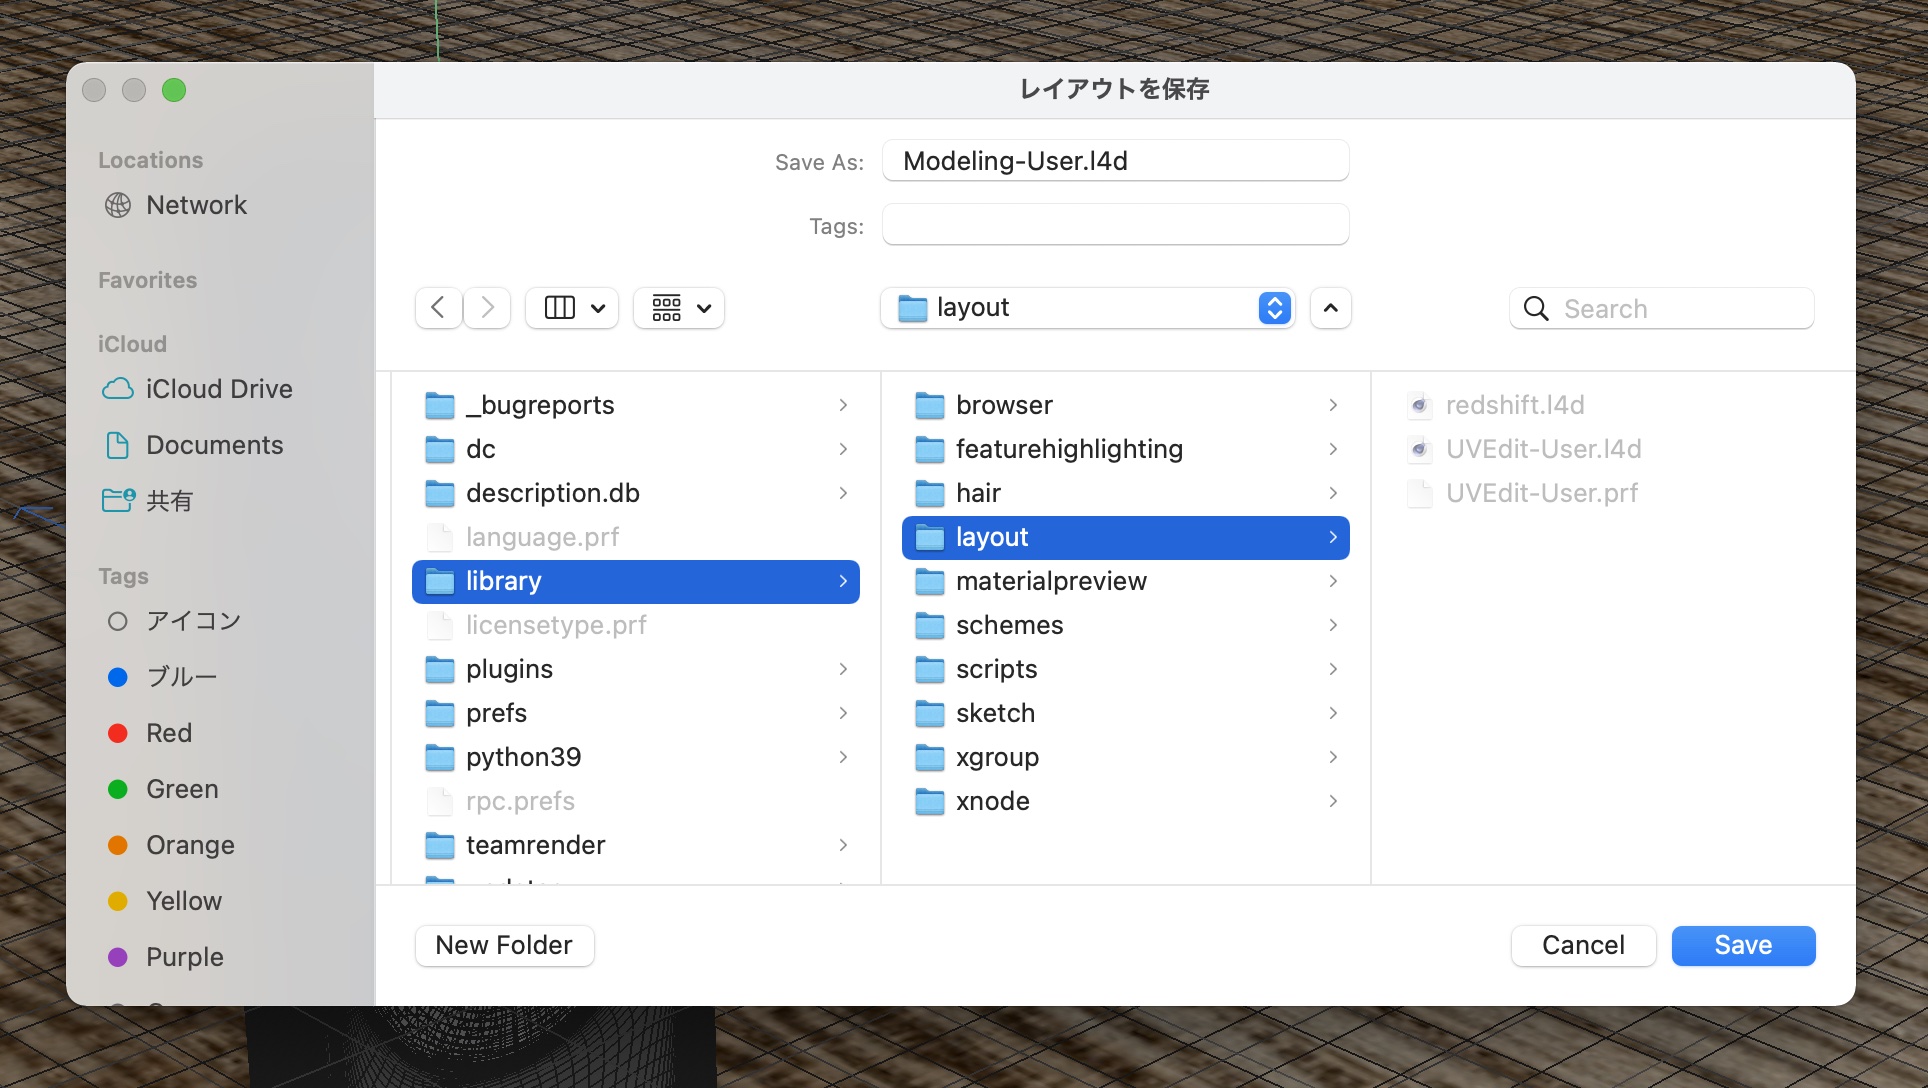
Task: Select the Red tag
Action: click(x=168, y=733)
